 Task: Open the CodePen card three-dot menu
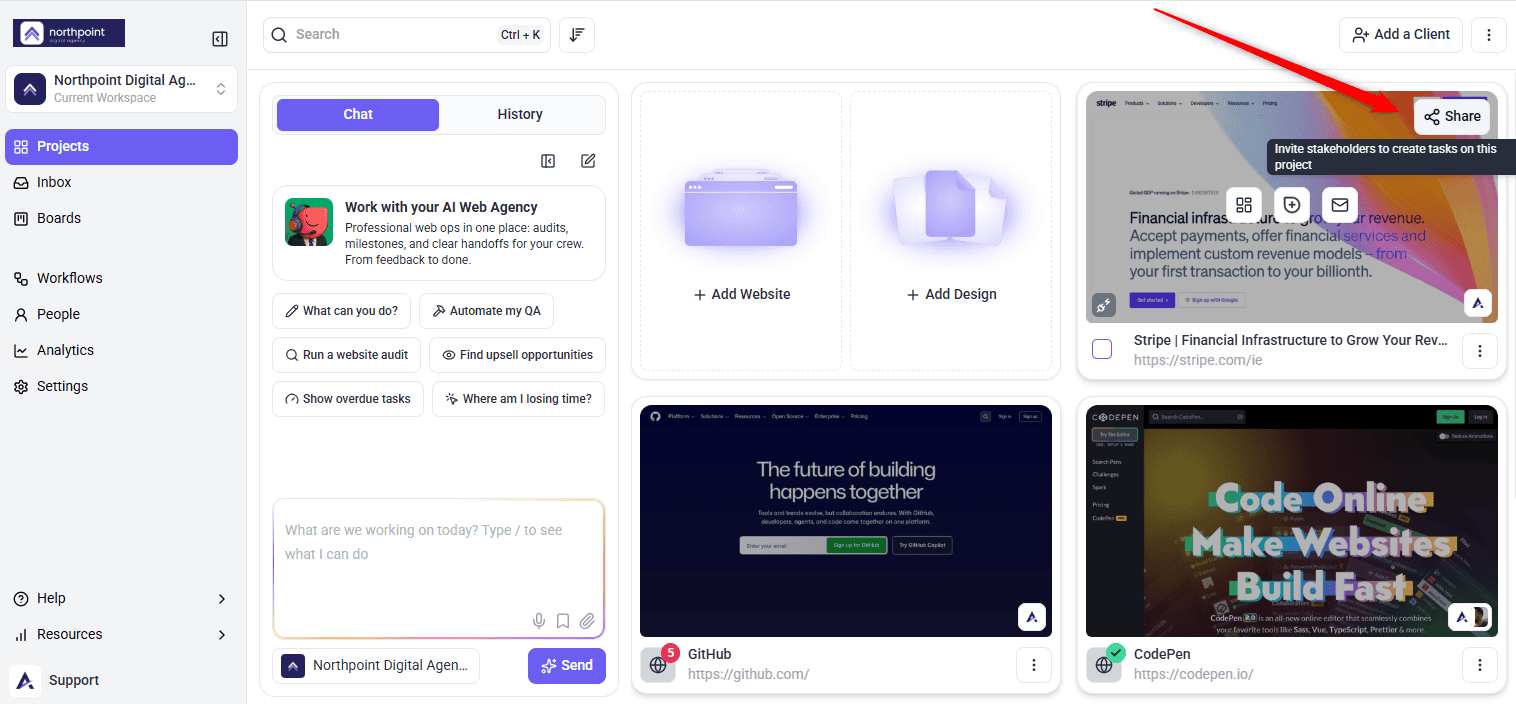click(x=1480, y=665)
